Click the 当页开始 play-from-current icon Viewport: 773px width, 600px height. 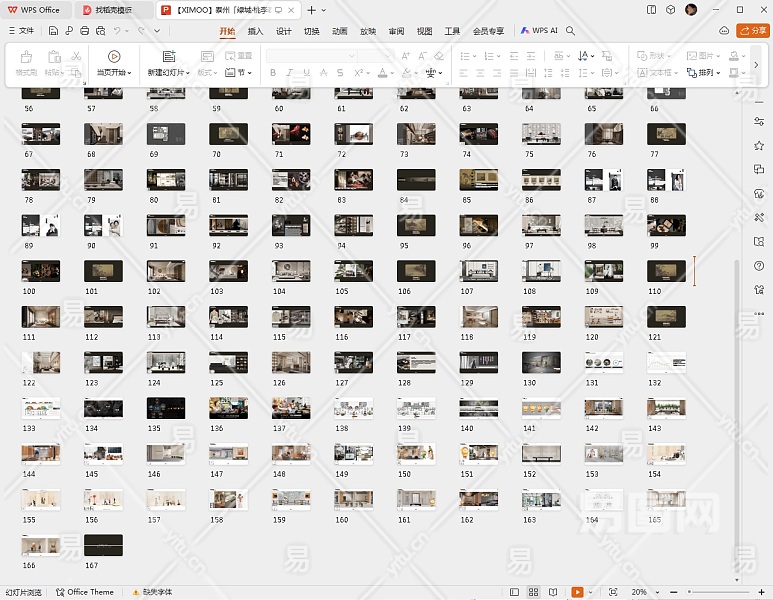[x=113, y=58]
